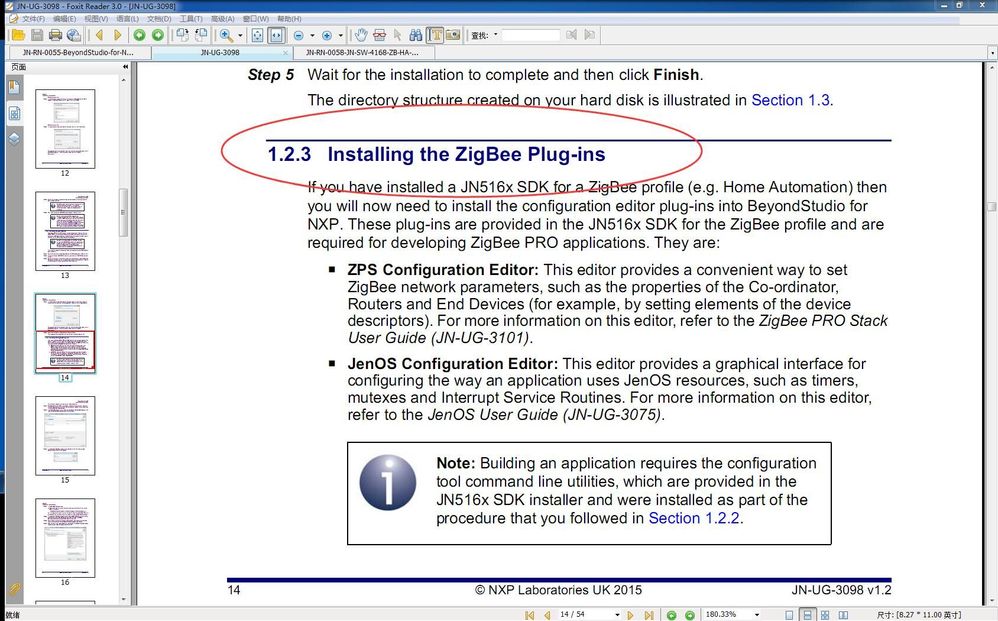This screenshot has height=621, width=998.
Task: Click the blue Zoom Out minus button
Action: [x=298, y=36]
